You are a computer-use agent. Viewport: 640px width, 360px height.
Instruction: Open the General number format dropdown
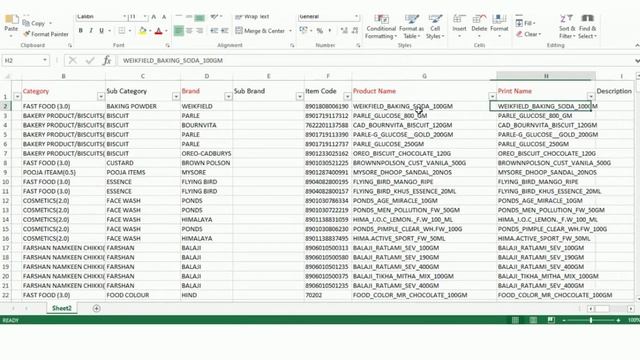356,17
